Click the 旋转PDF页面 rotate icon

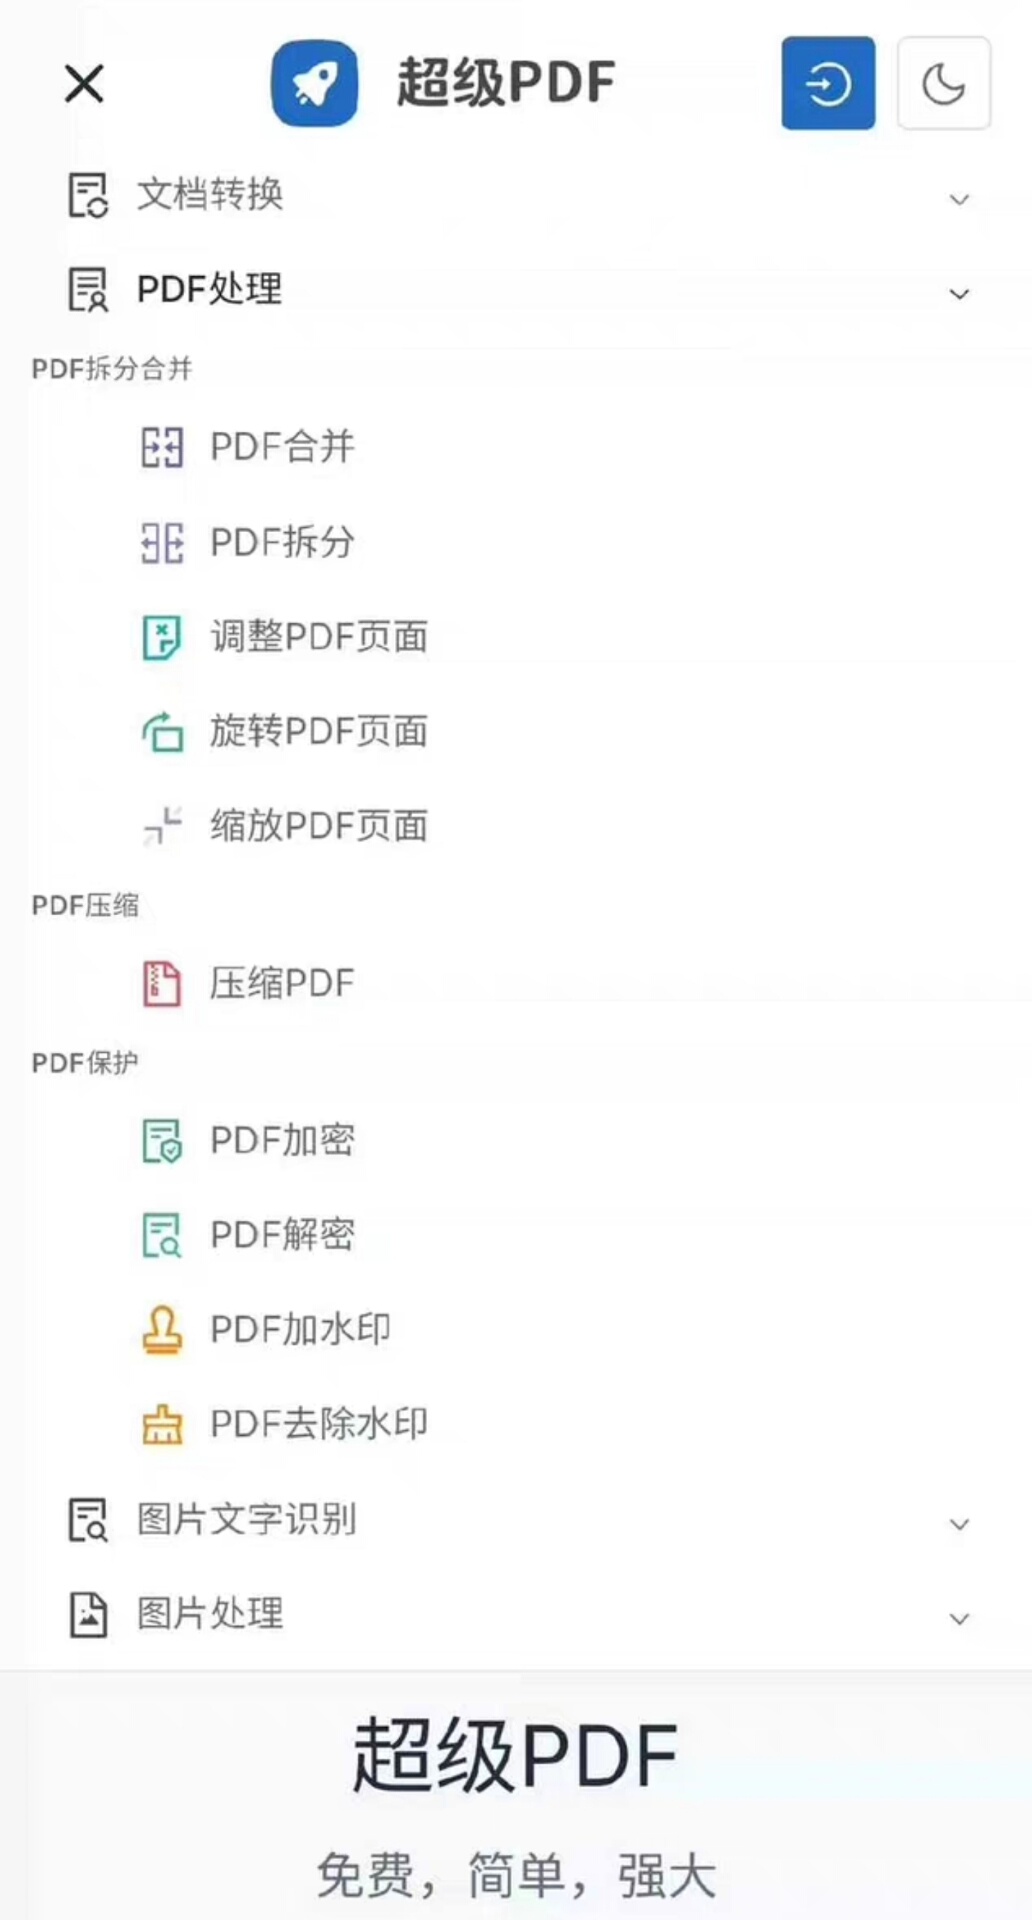[x=162, y=732]
